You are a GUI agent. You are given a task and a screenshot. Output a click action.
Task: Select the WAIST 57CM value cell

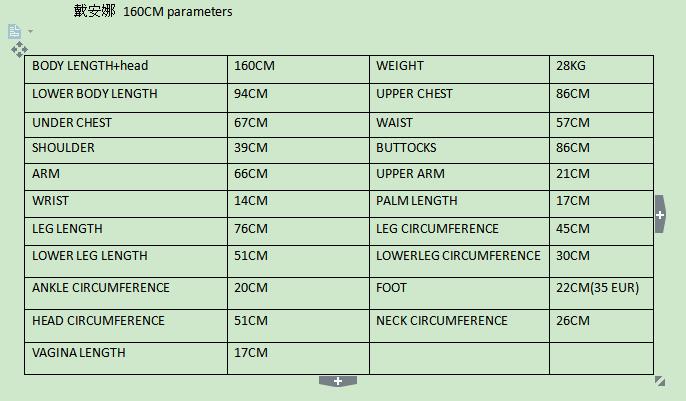pos(601,125)
